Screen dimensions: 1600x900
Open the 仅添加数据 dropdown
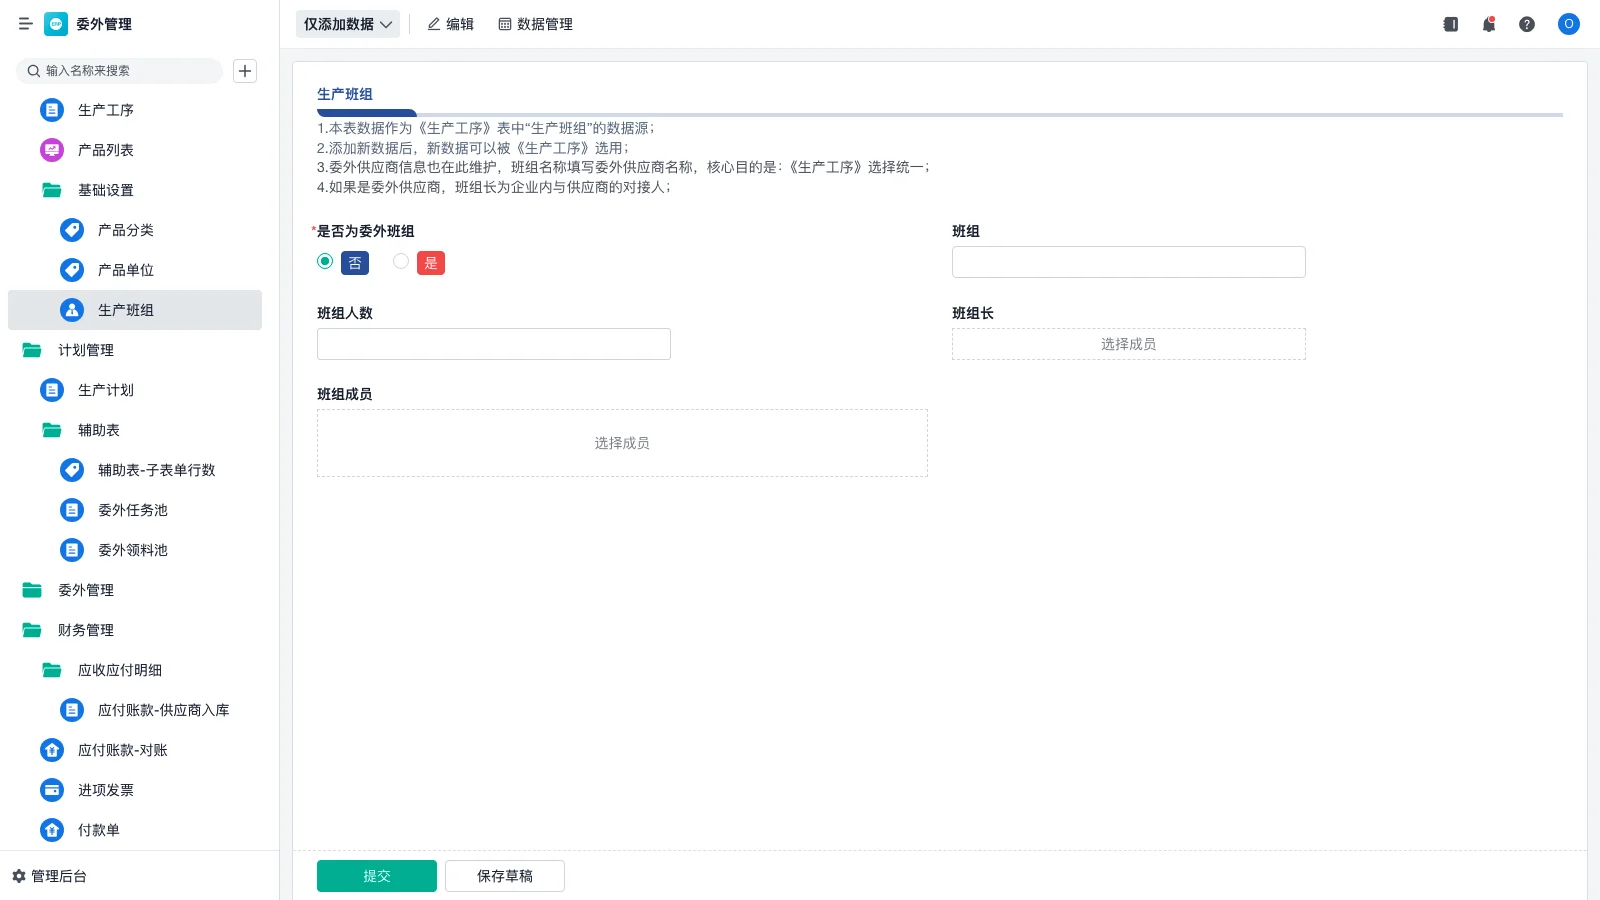point(347,24)
